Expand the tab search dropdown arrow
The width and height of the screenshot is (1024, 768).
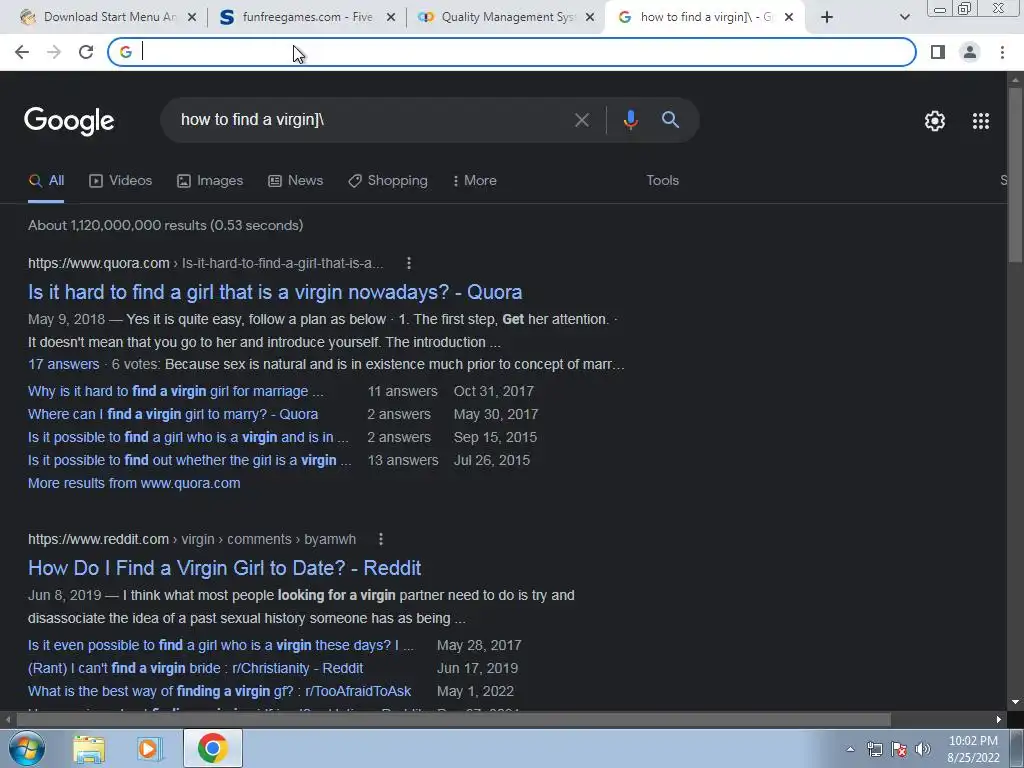coord(904,18)
